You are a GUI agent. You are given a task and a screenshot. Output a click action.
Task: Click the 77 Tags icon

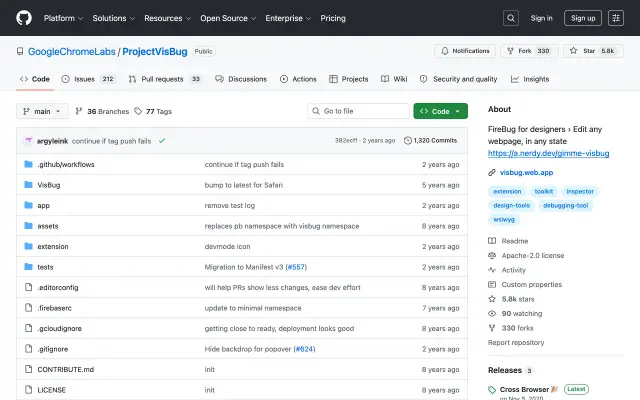pyautogui.click(x=138, y=111)
